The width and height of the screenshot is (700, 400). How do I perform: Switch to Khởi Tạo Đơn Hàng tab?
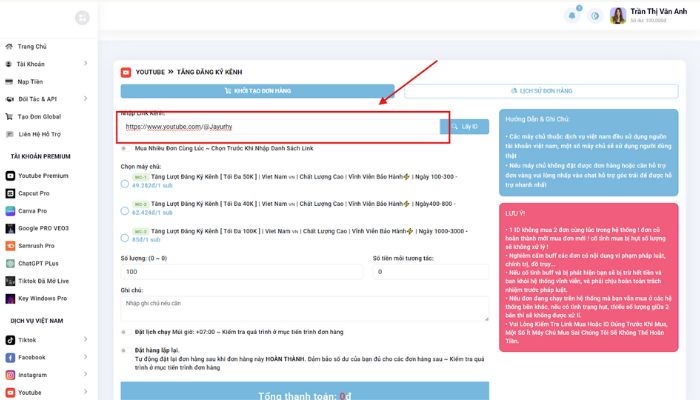pyautogui.click(x=258, y=91)
